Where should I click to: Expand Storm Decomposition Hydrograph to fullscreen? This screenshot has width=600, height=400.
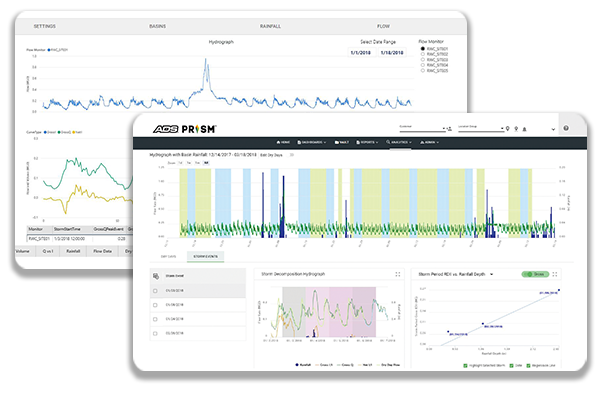point(398,274)
